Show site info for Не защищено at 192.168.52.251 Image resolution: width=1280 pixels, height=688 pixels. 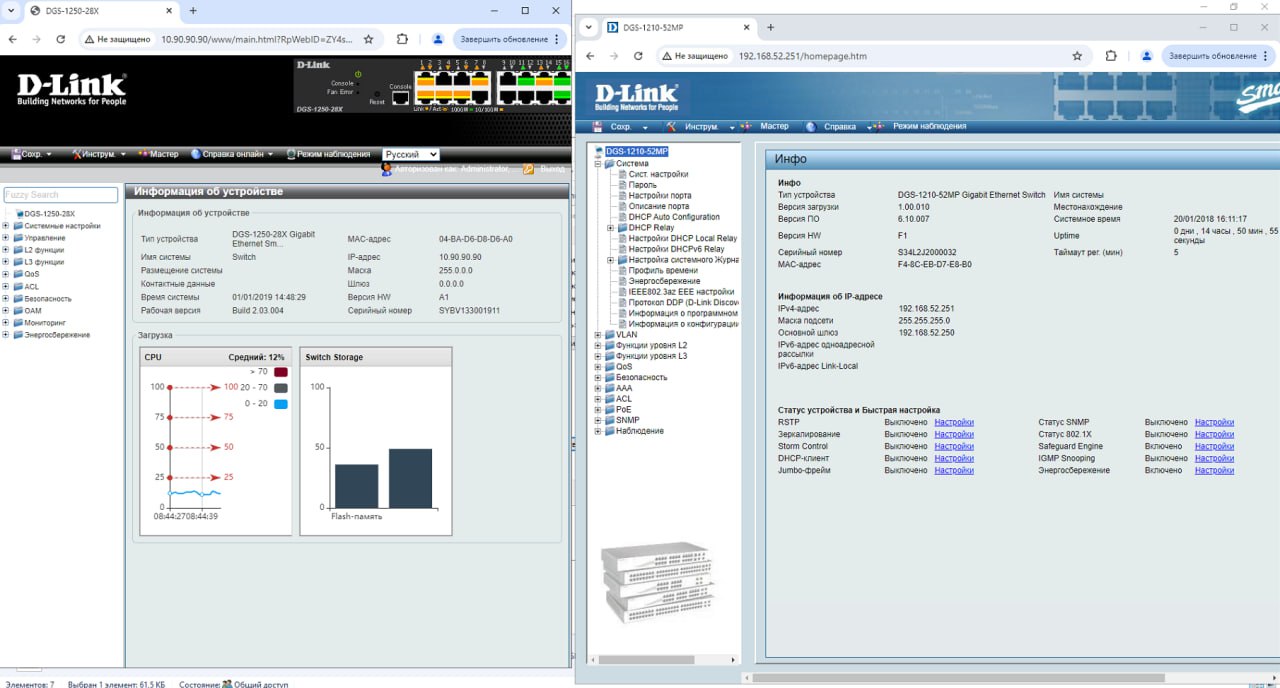coord(694,56)
